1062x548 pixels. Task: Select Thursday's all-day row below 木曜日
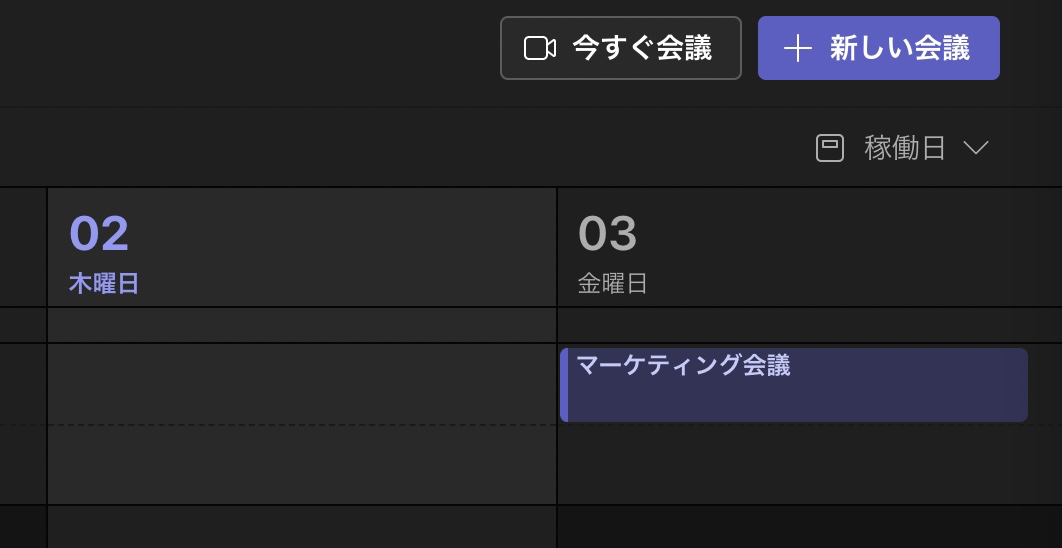click(x=302, y=325)
